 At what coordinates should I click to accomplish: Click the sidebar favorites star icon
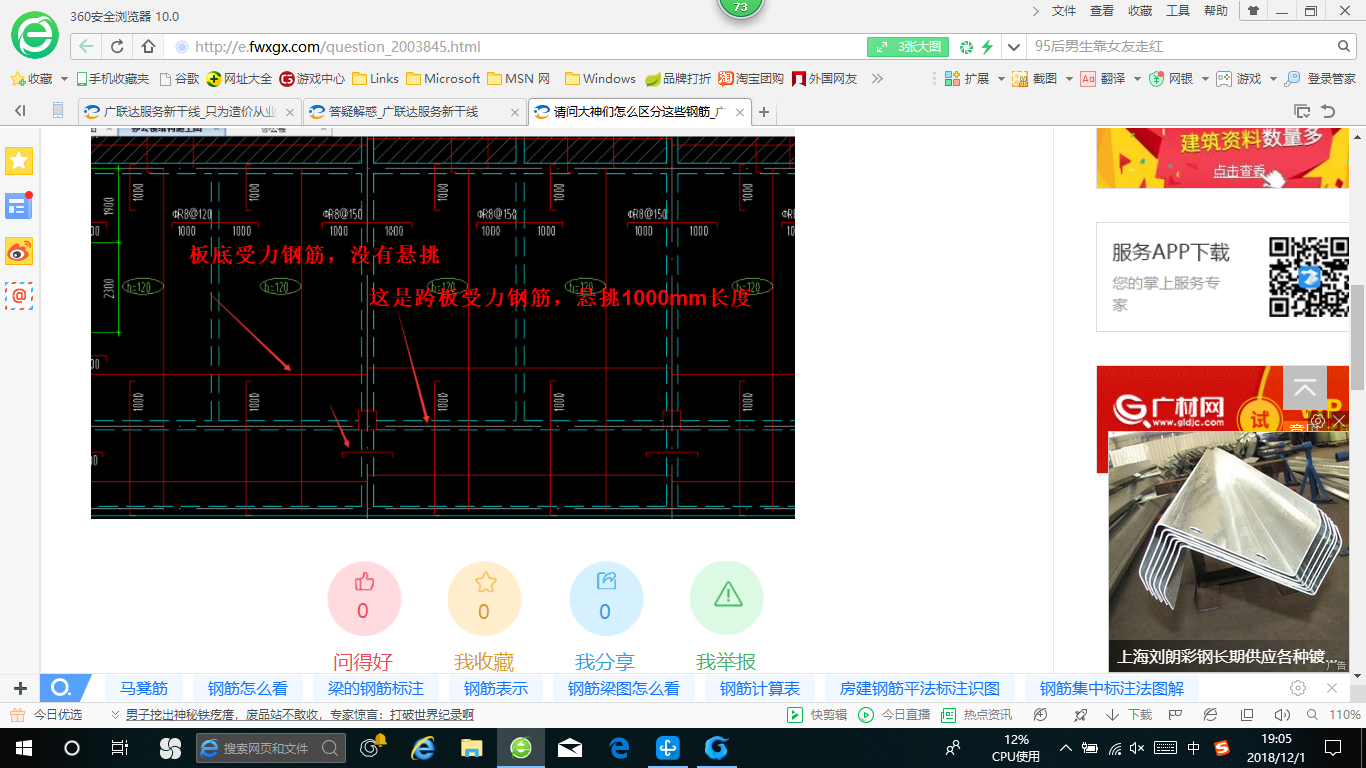click(x=19, y=161)
